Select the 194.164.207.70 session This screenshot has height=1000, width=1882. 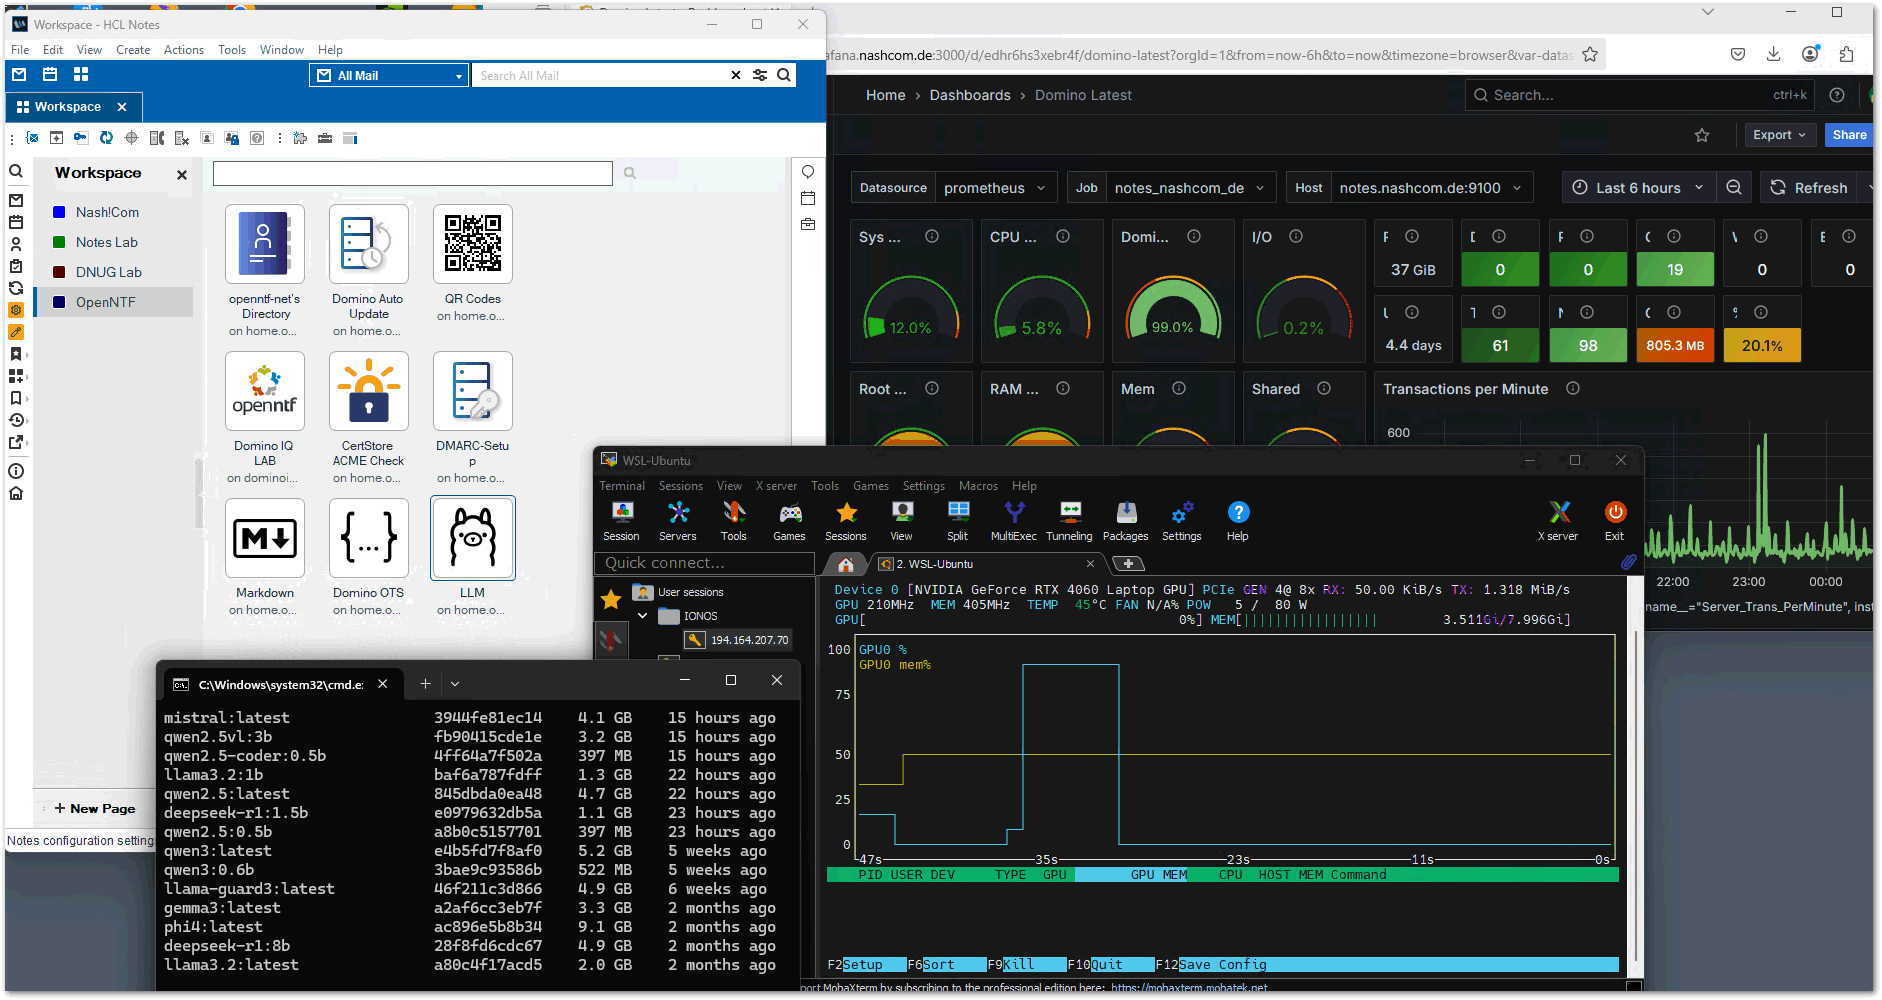click(739, 640)
